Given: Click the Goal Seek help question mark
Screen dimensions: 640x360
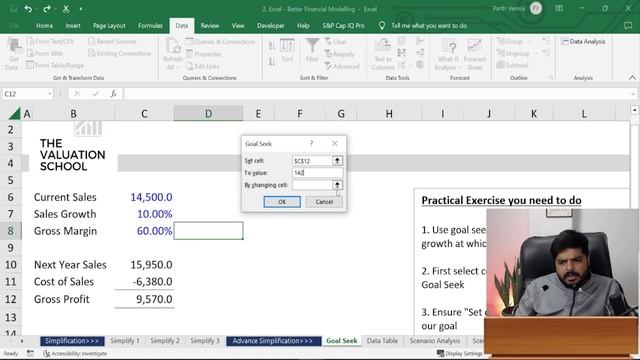Looking at the screenshot, I should click(311, 143).
